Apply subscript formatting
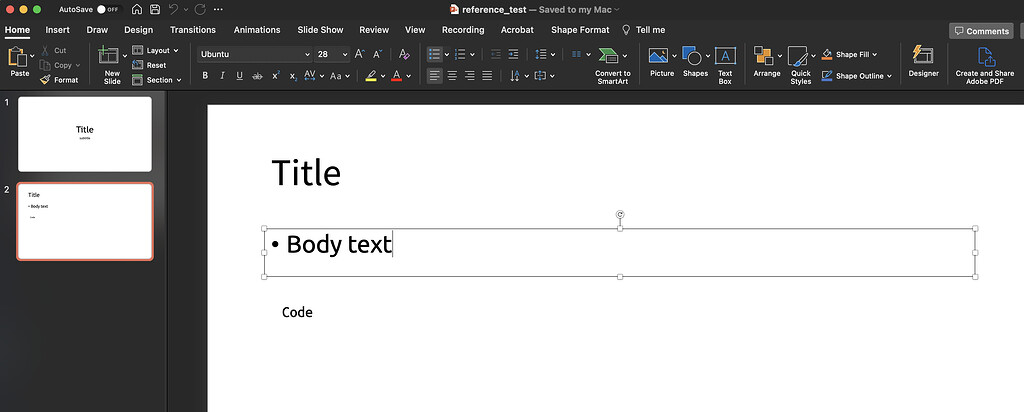 [293, 76]
